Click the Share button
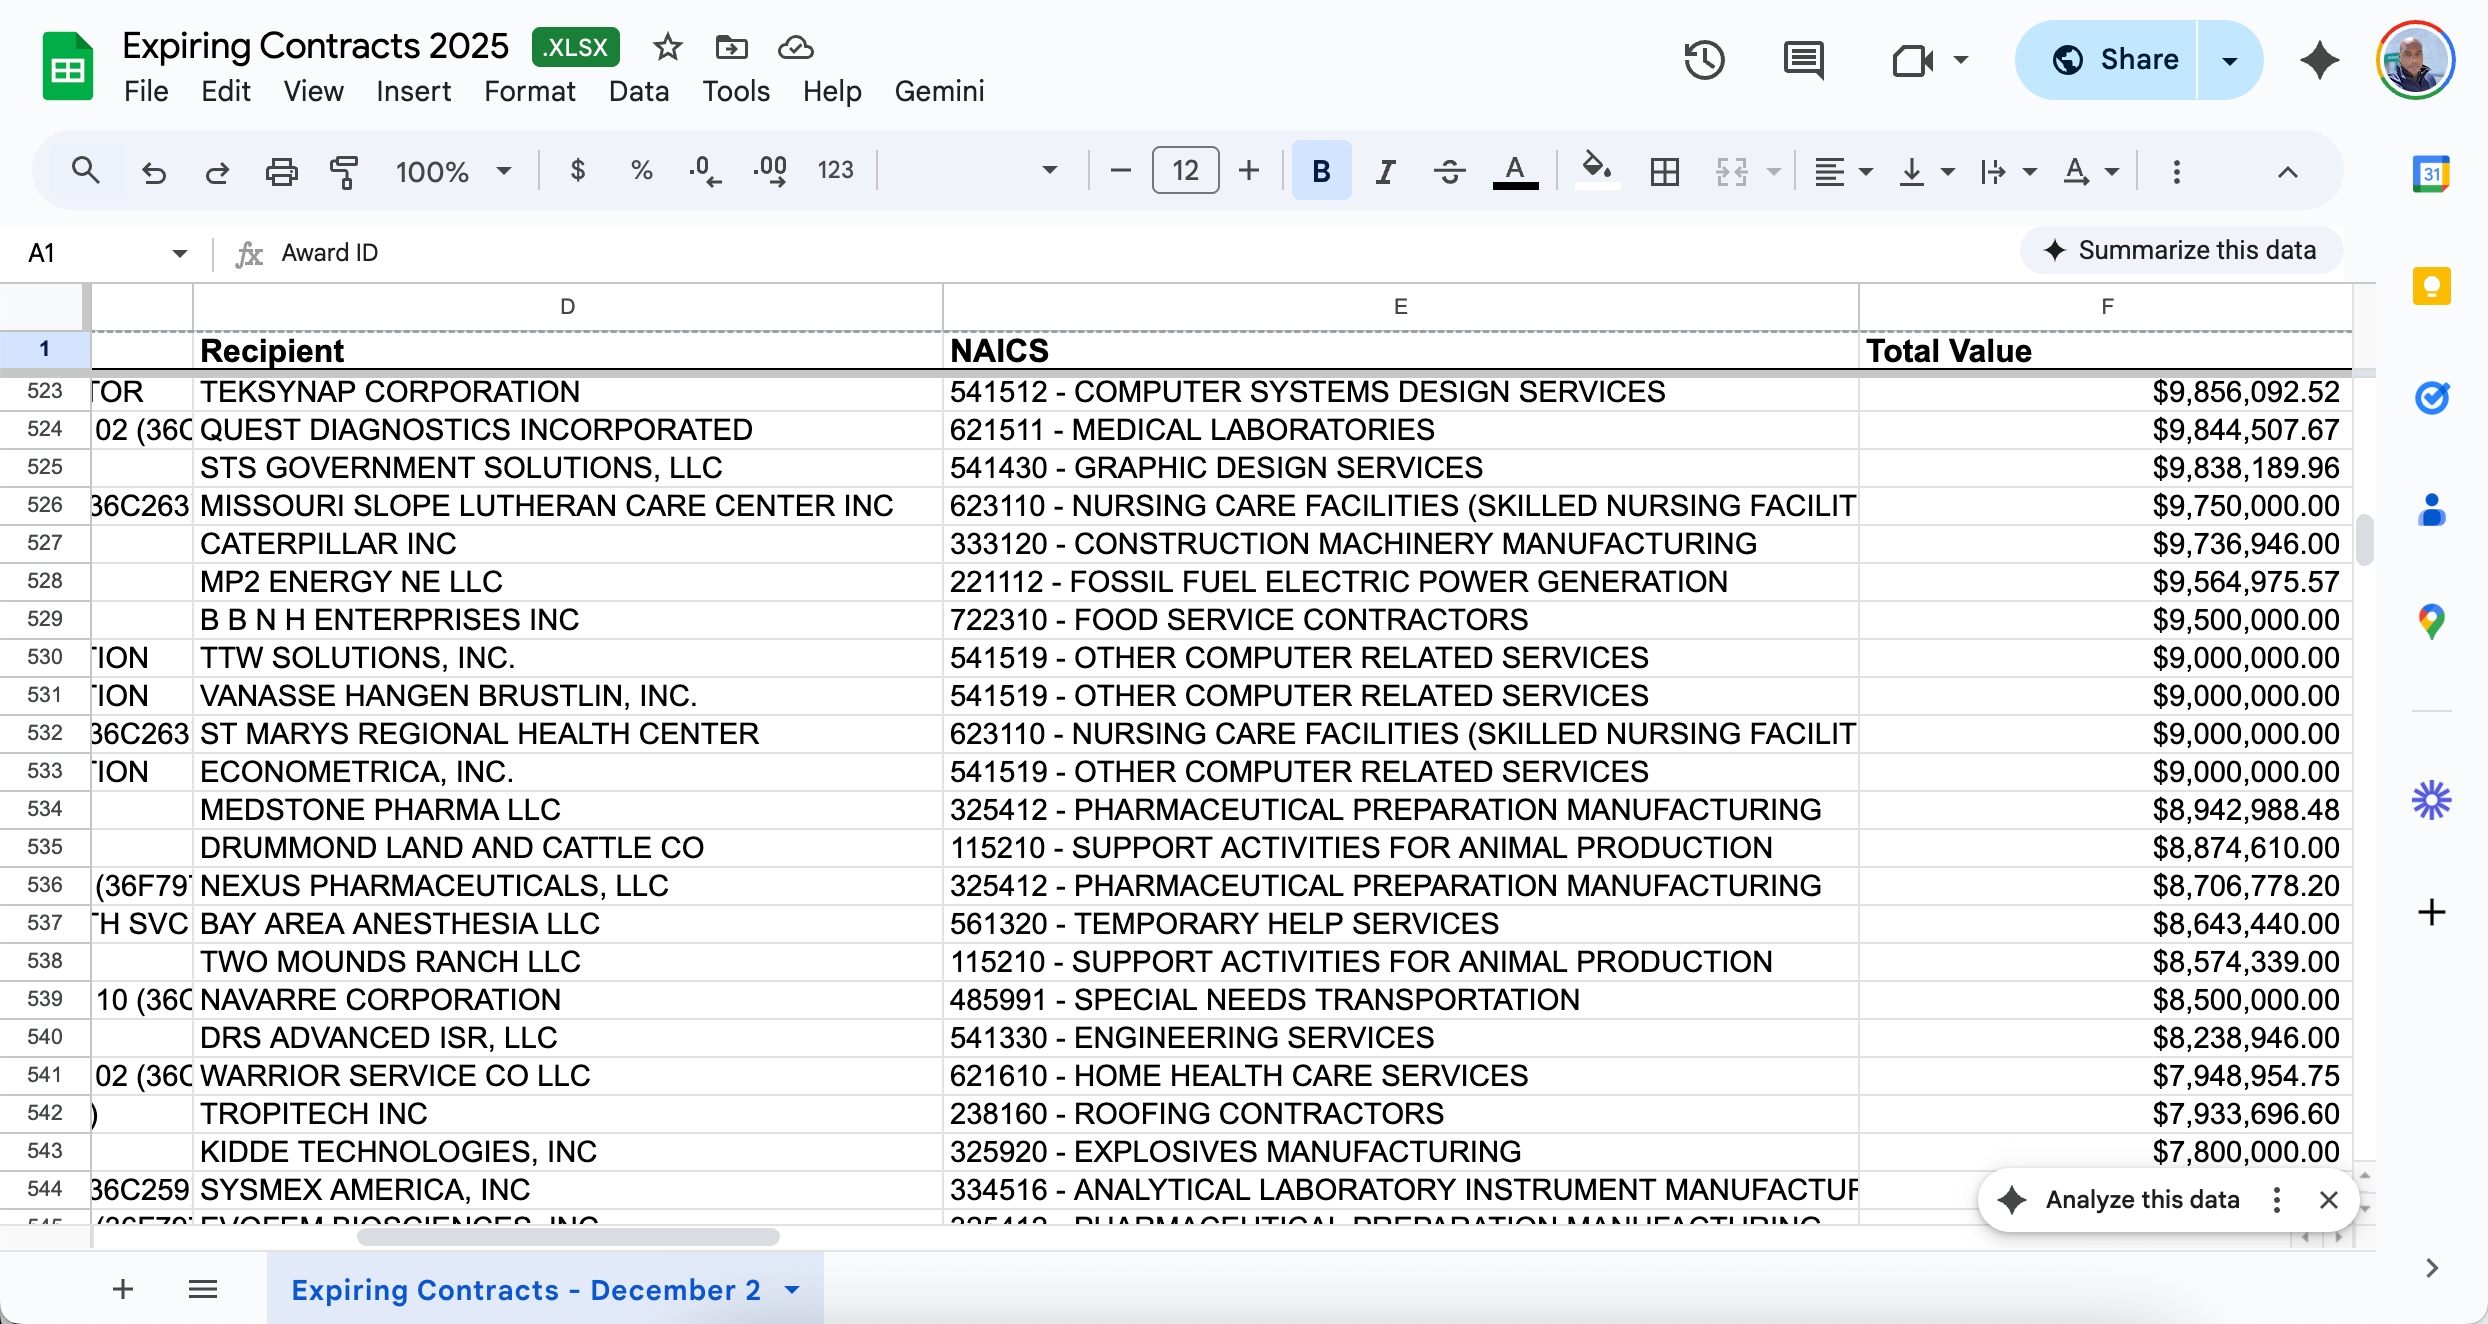 [2113, 60]
